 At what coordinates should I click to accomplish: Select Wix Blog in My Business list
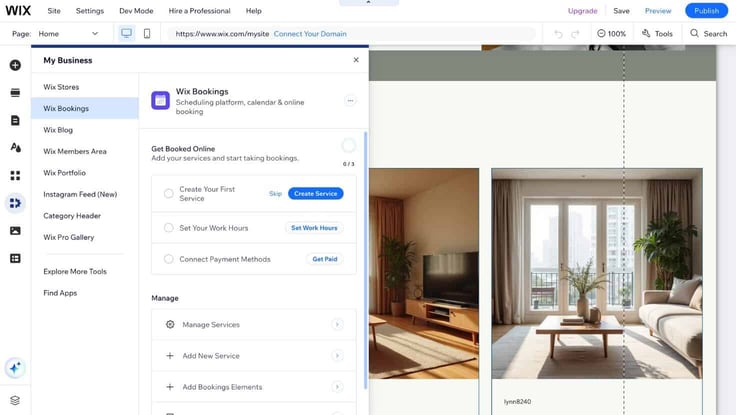(85, 130)
